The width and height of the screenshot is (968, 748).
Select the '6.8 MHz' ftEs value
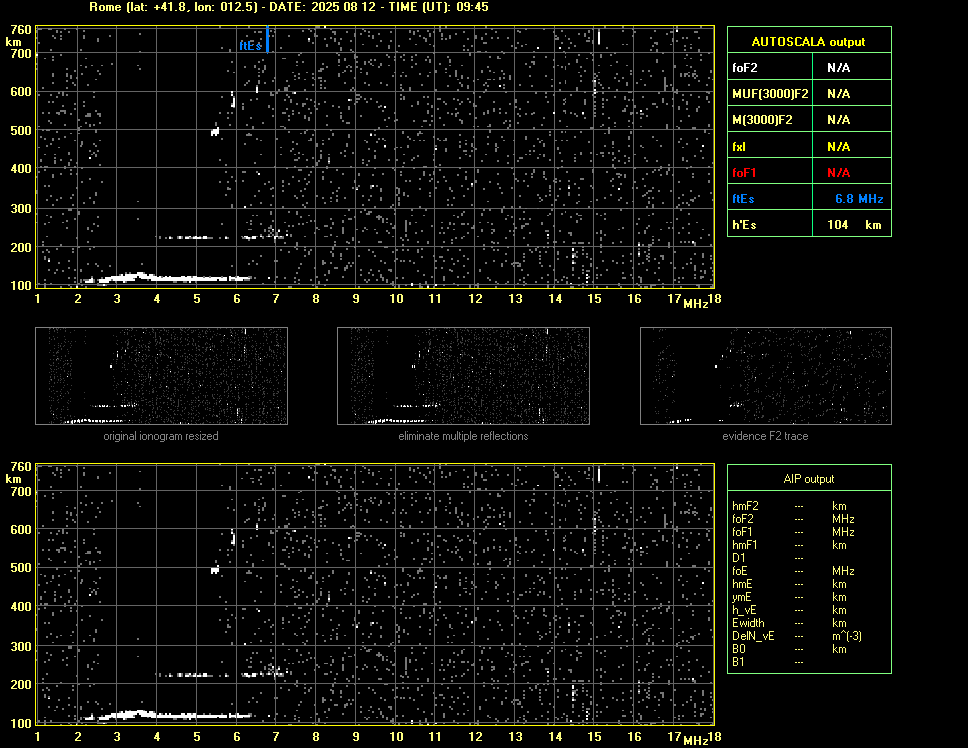click(x=859, y=199)
